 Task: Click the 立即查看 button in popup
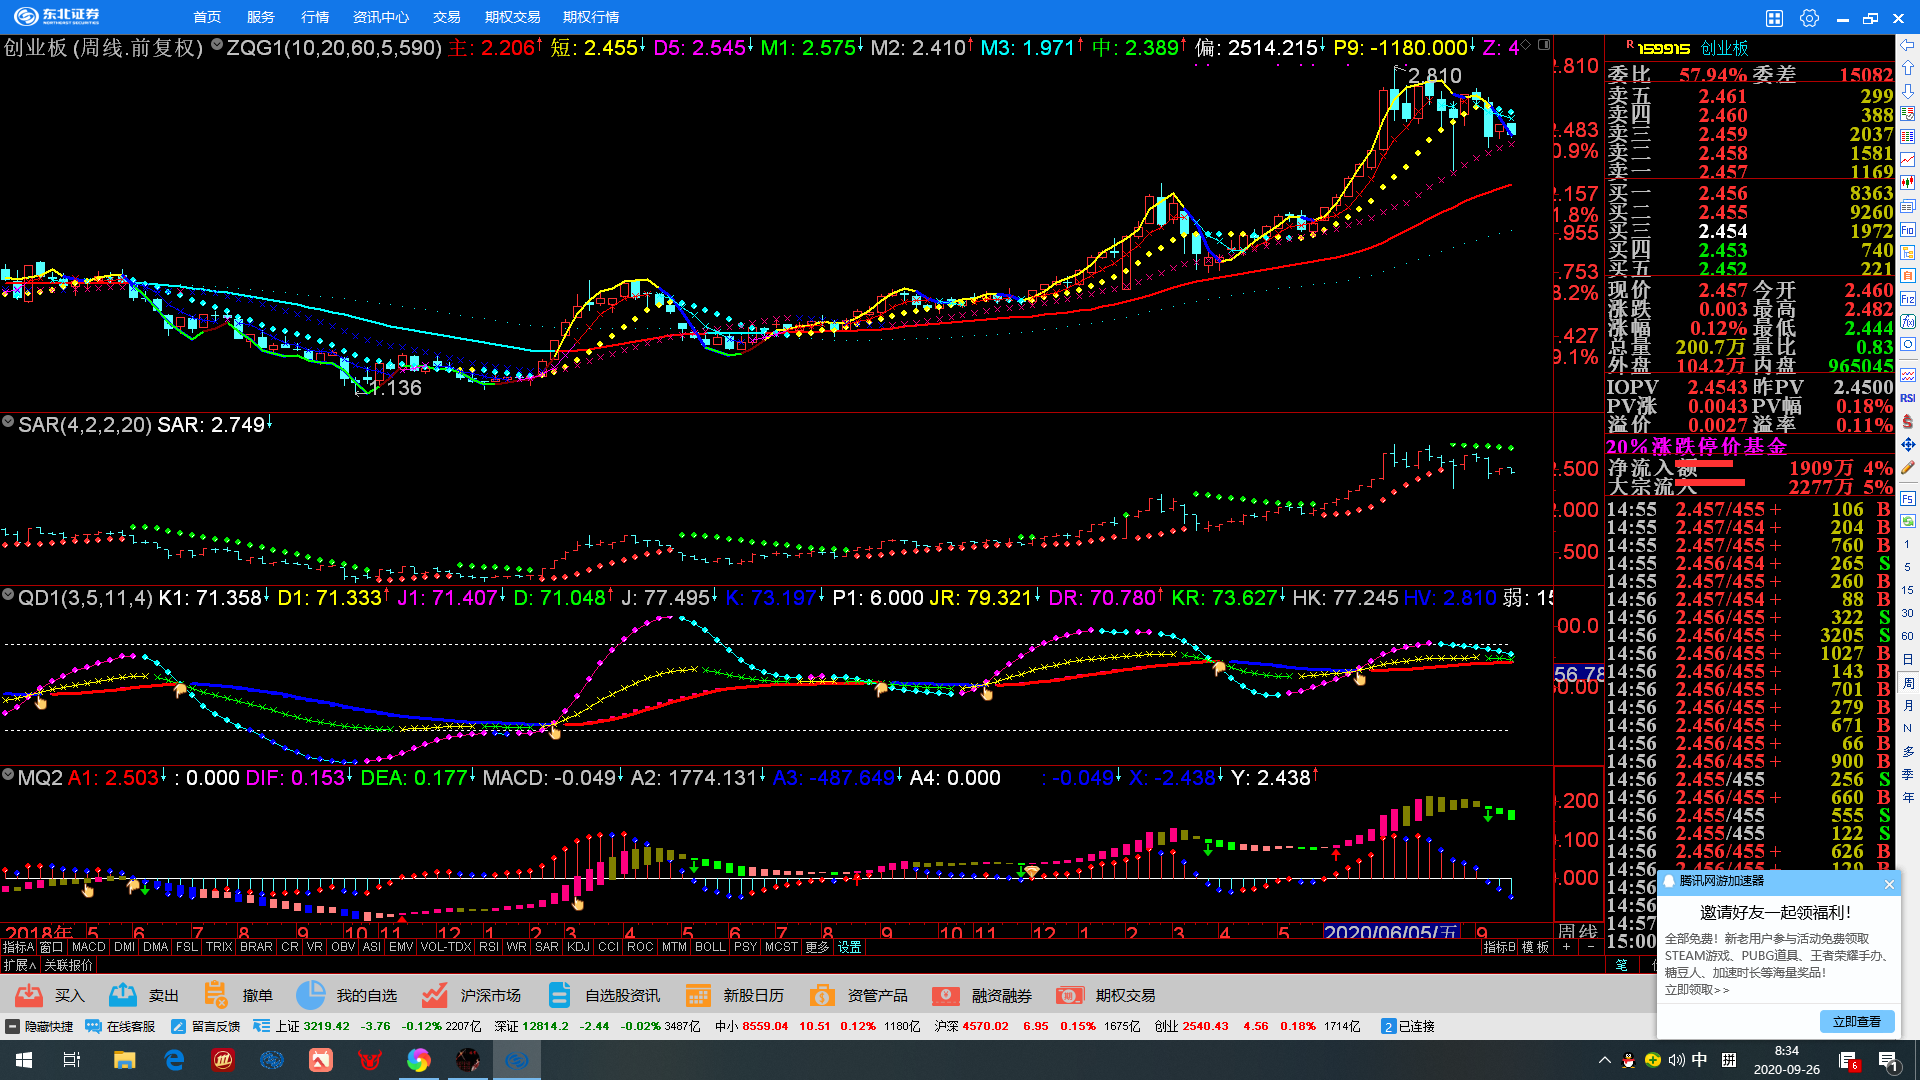pyautogui.click(x=1856, y=1021)
